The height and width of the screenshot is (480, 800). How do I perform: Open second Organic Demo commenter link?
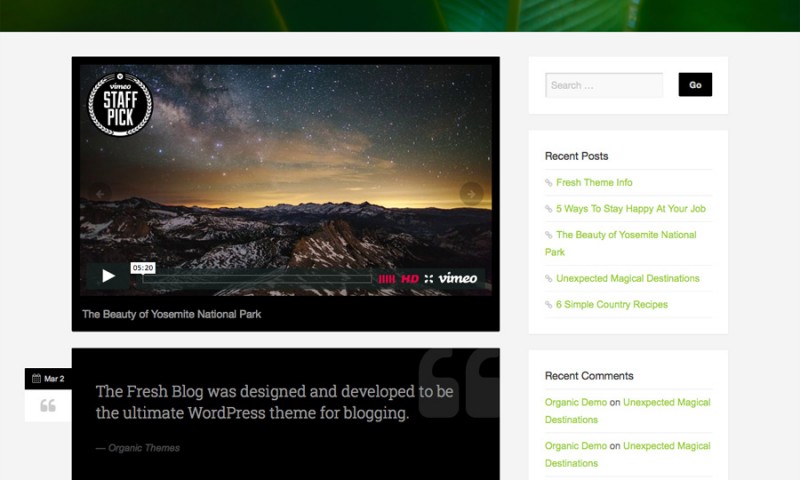576,446
